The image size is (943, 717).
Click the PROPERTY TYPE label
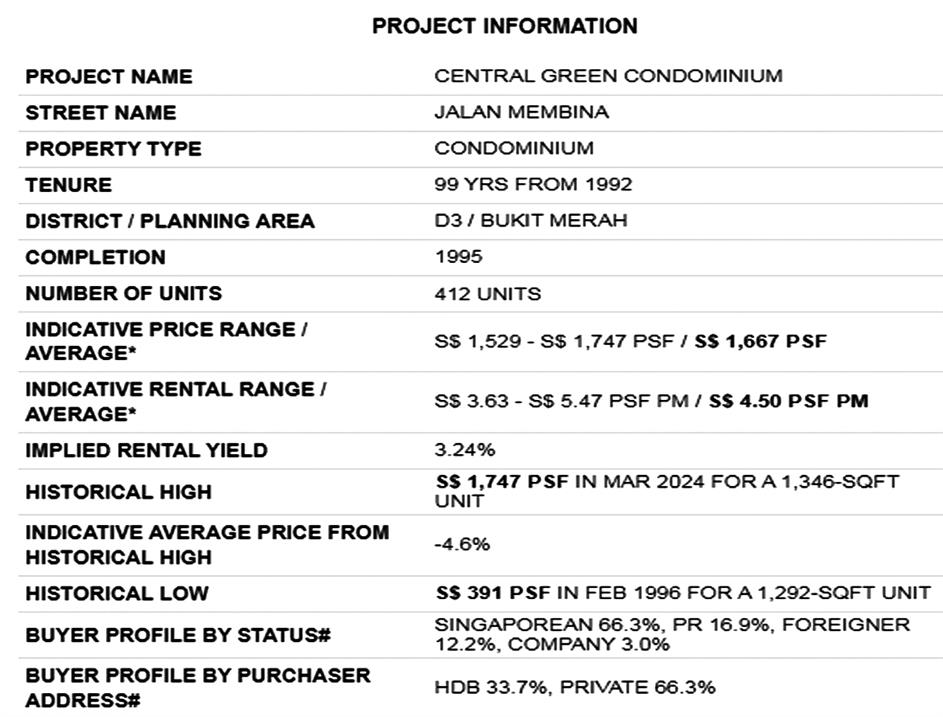[x=113, y=149]
